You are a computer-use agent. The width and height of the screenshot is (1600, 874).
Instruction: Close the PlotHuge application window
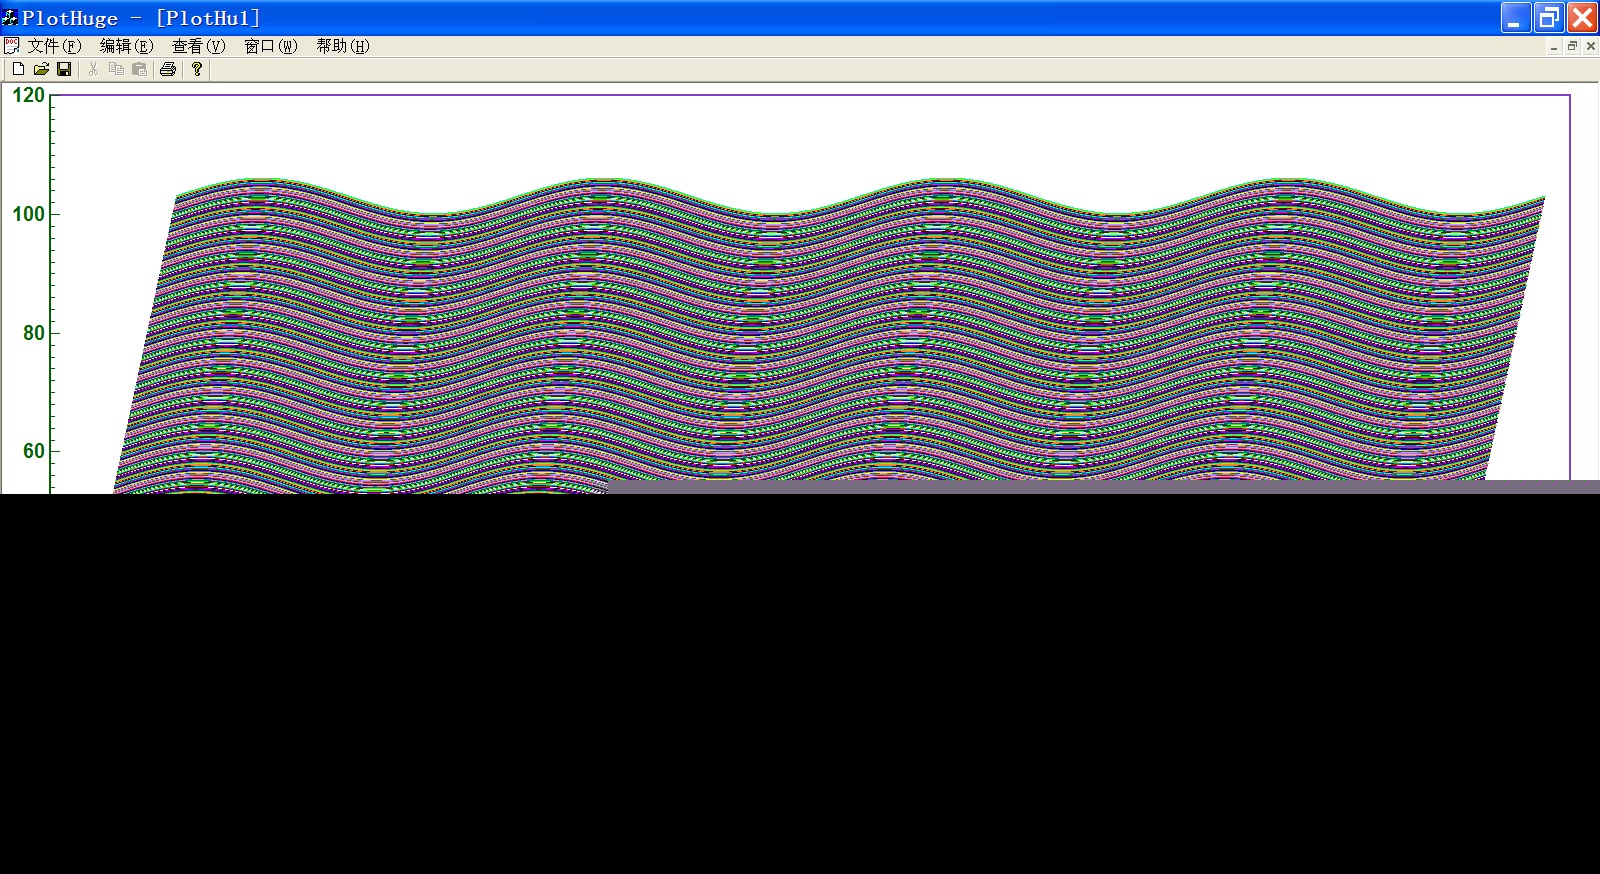pyautogui.click(x=1582, y=18)
